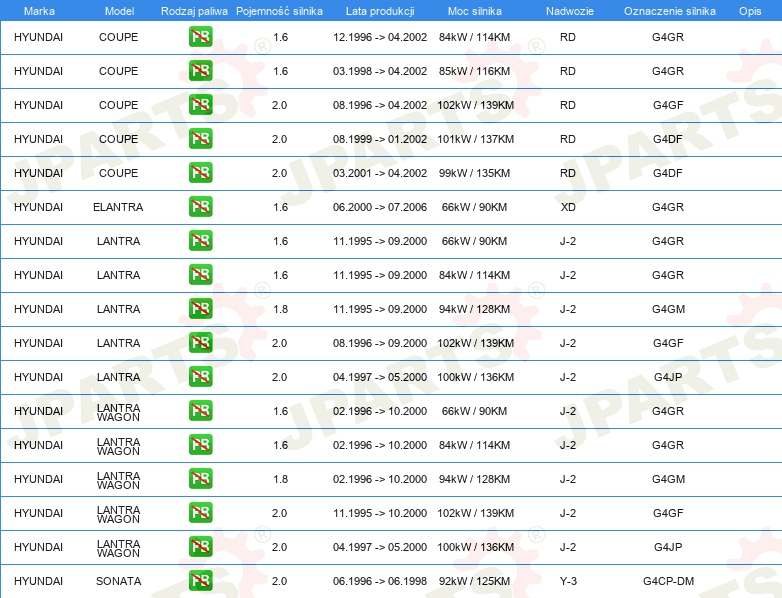The image size is (782, 598).
Task: Click the Pojemność silnika column header
Action: click(279, 11)
